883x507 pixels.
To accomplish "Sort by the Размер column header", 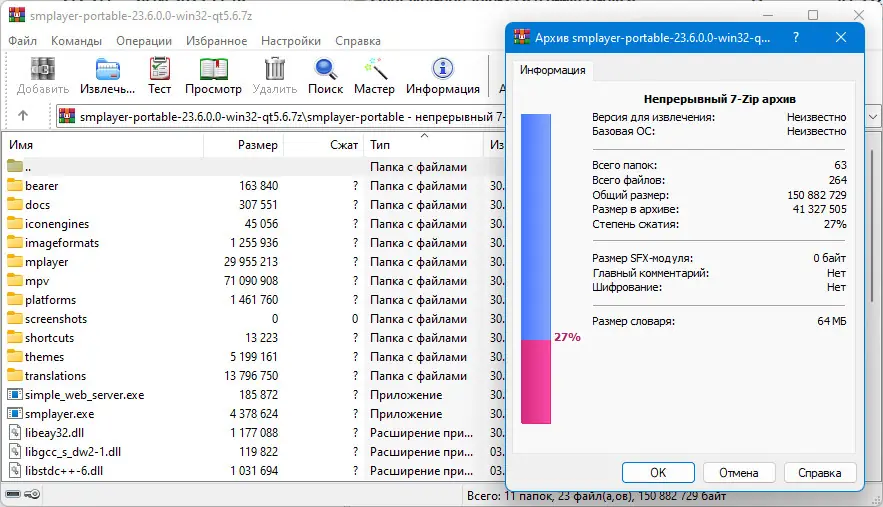I will click(243, 145).
